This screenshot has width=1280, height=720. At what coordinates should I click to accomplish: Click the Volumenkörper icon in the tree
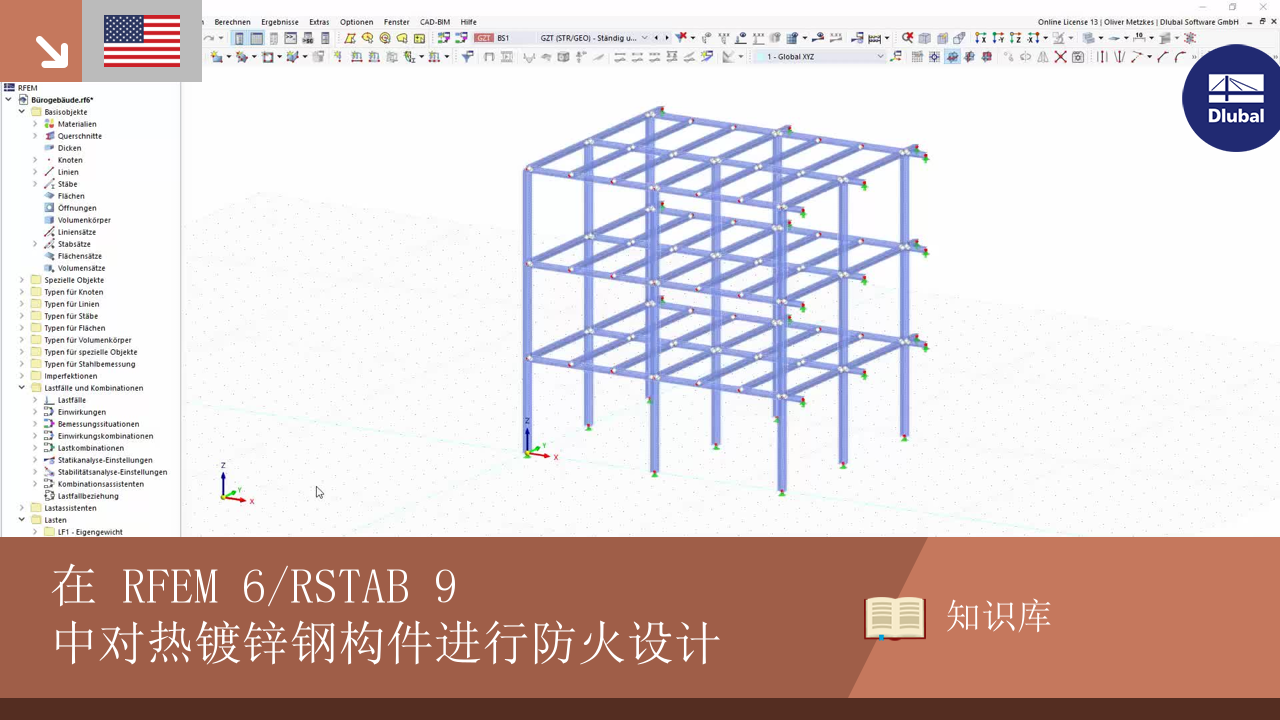(x=49, y=220)
